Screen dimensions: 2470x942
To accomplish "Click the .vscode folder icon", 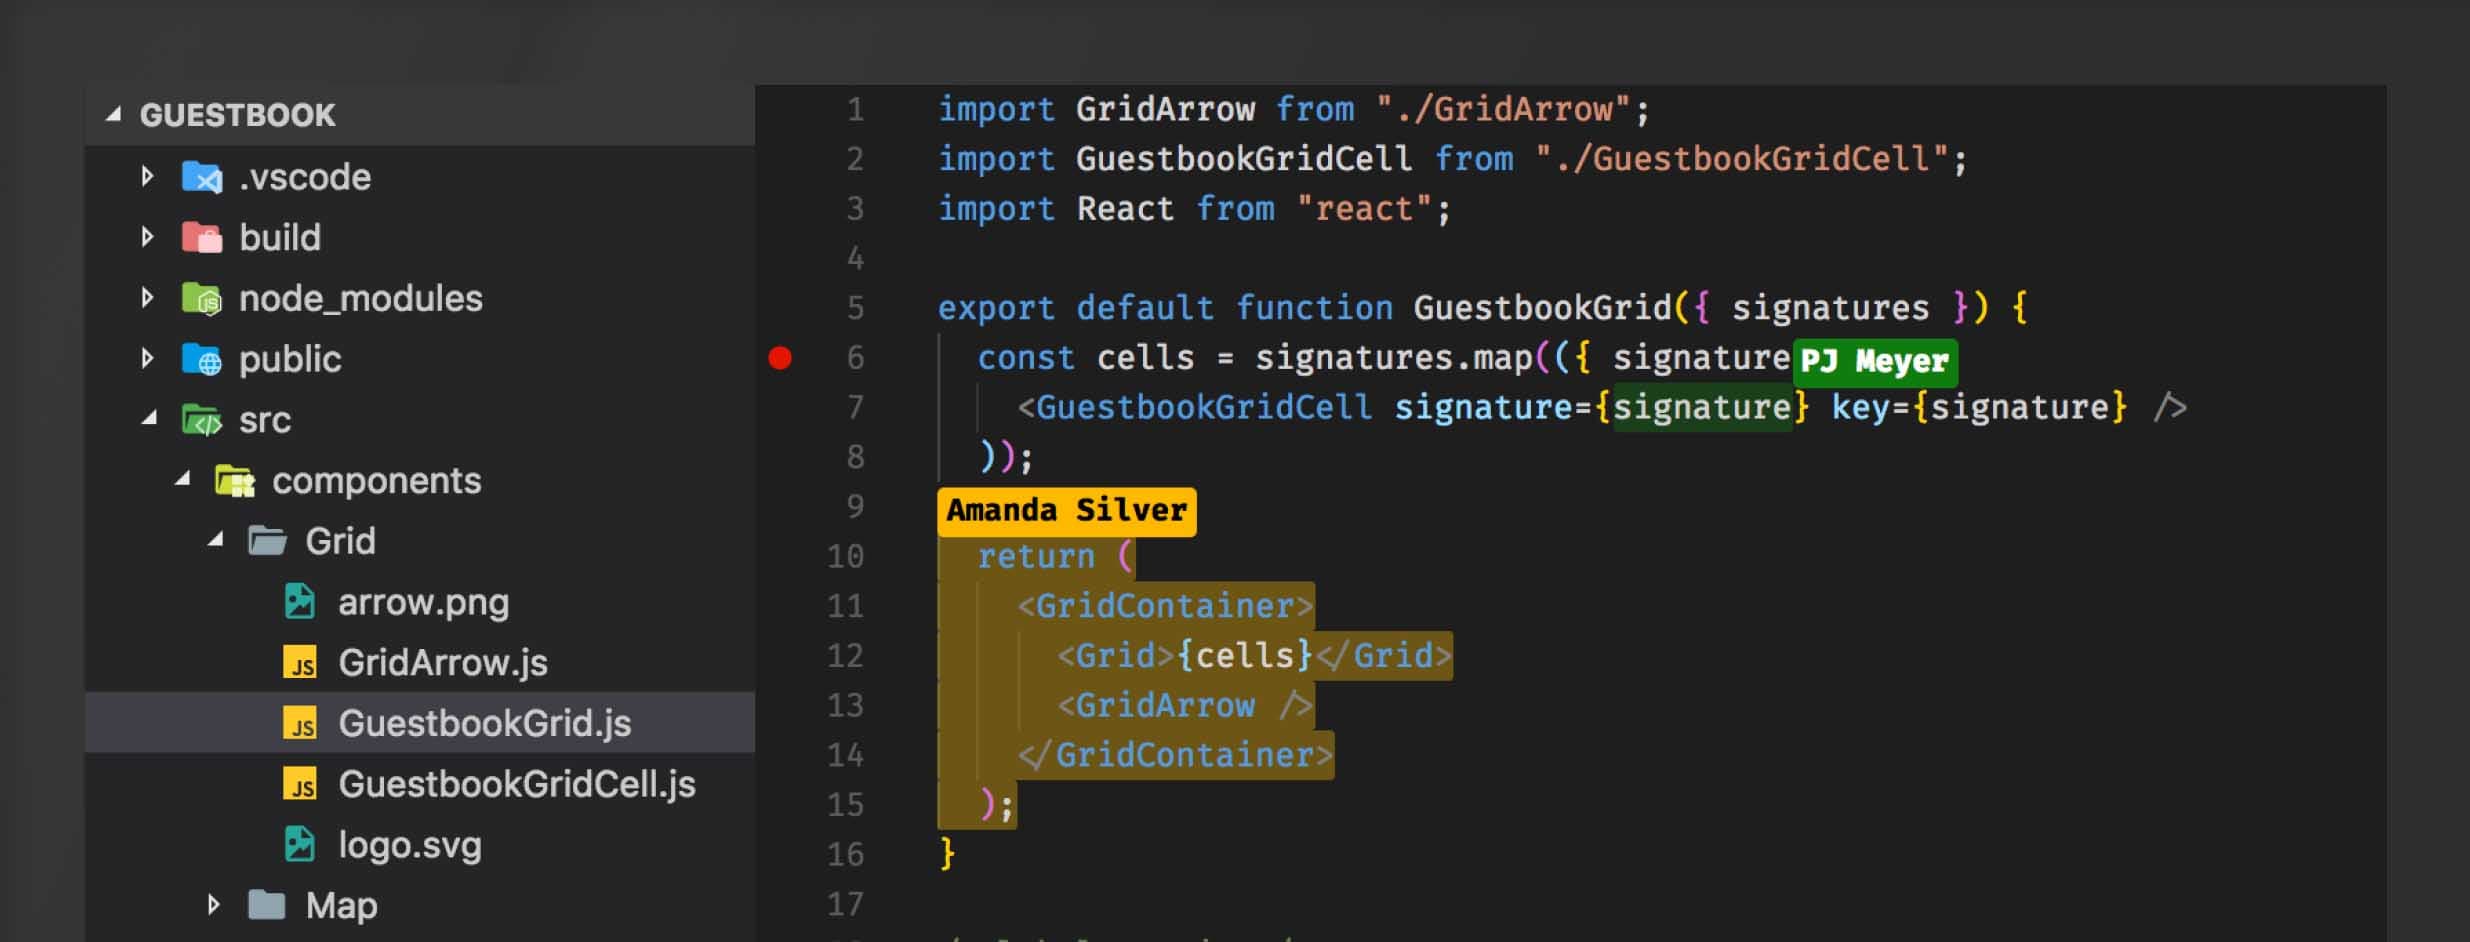I will click(202, 178).
